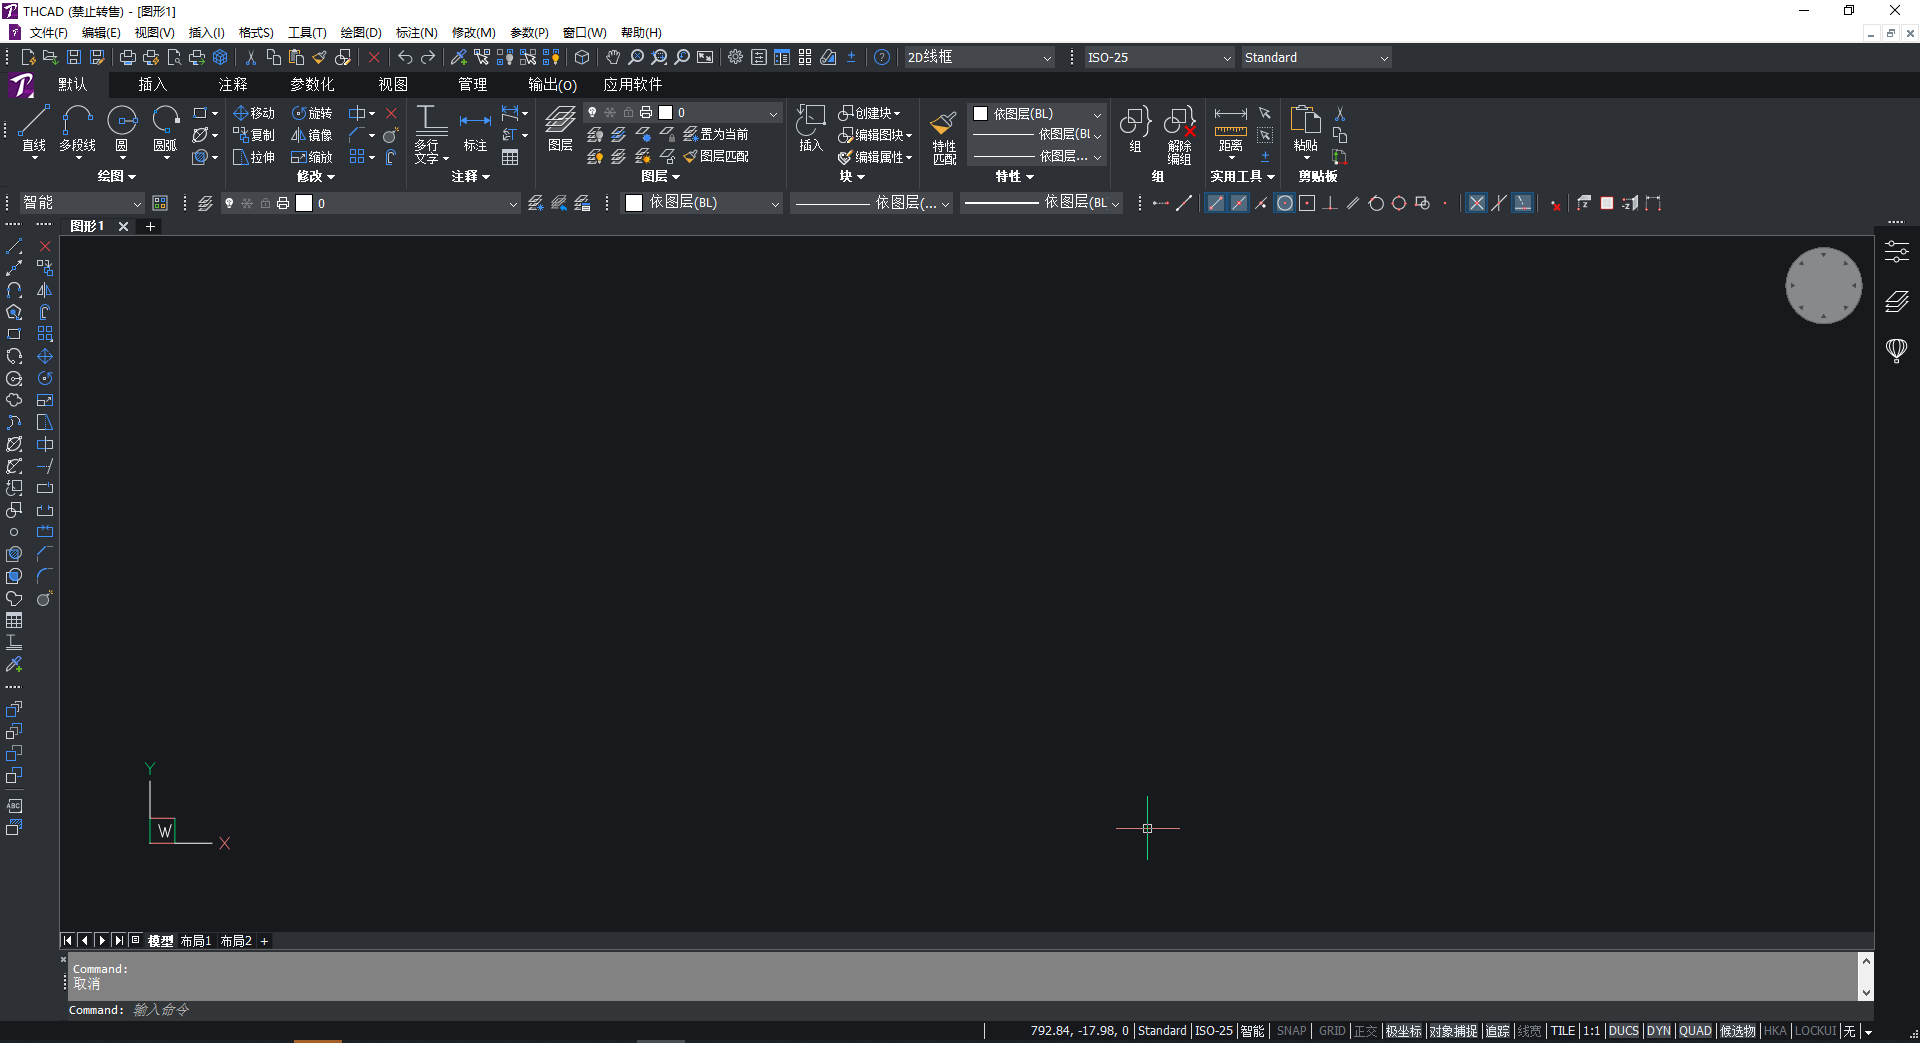Switch to the 参数化 ribbon tab
The height and width of the screenshot is (1043, 1920).
tap(312, 85)
